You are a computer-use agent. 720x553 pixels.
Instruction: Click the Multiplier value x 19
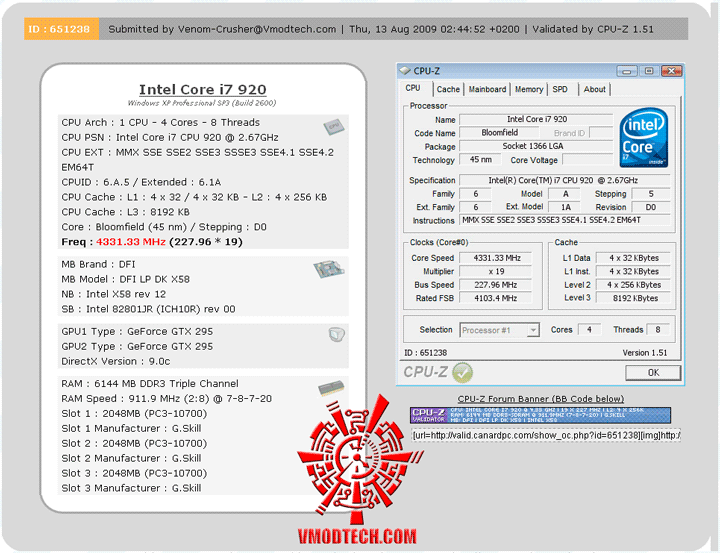[495, 271]
